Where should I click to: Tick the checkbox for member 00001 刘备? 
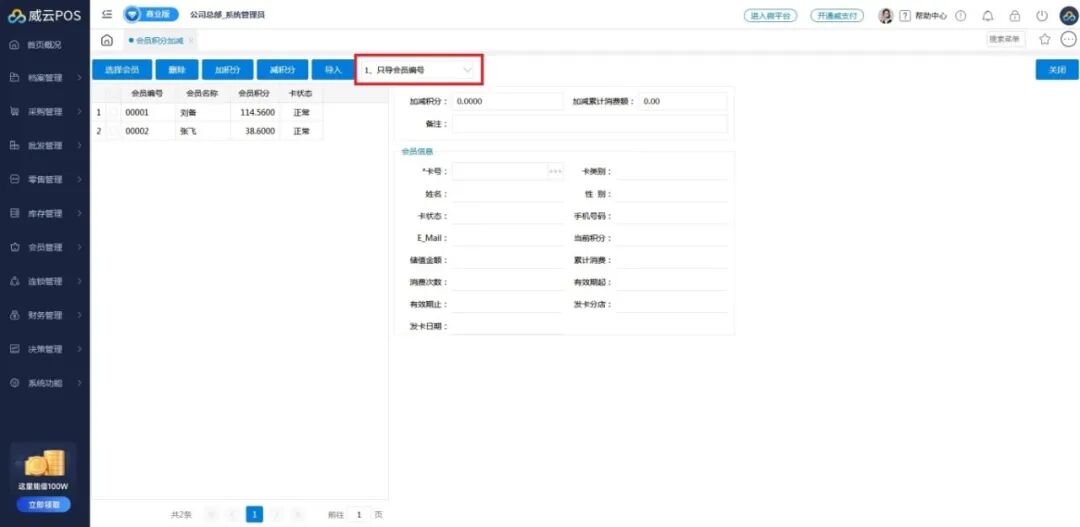click(x=113, y=113)
